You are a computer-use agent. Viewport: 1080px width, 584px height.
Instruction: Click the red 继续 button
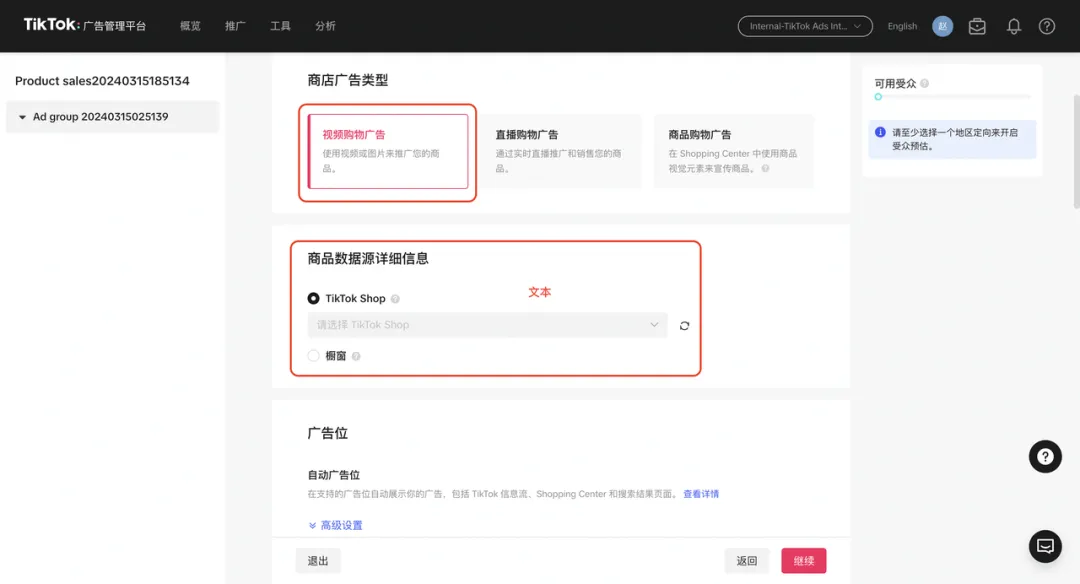pyautogui.click(x=804, y=561)
